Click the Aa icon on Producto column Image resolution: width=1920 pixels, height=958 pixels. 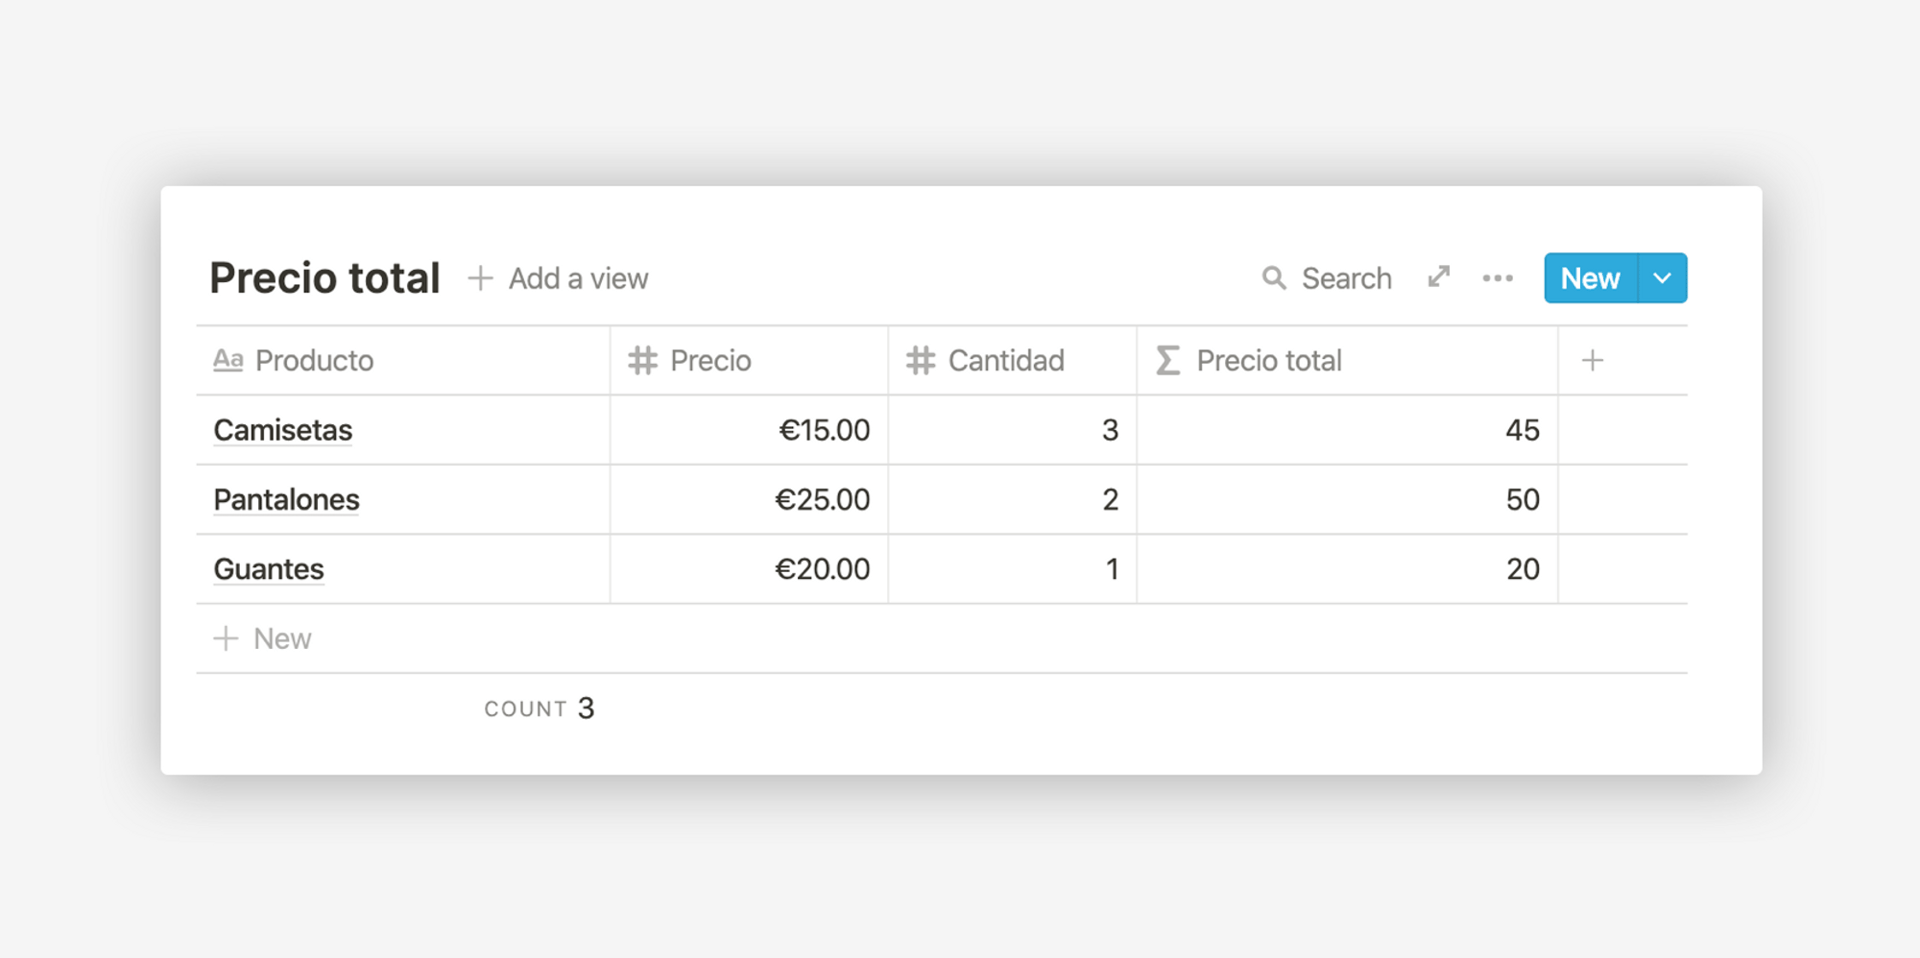(x=228, y=360)
